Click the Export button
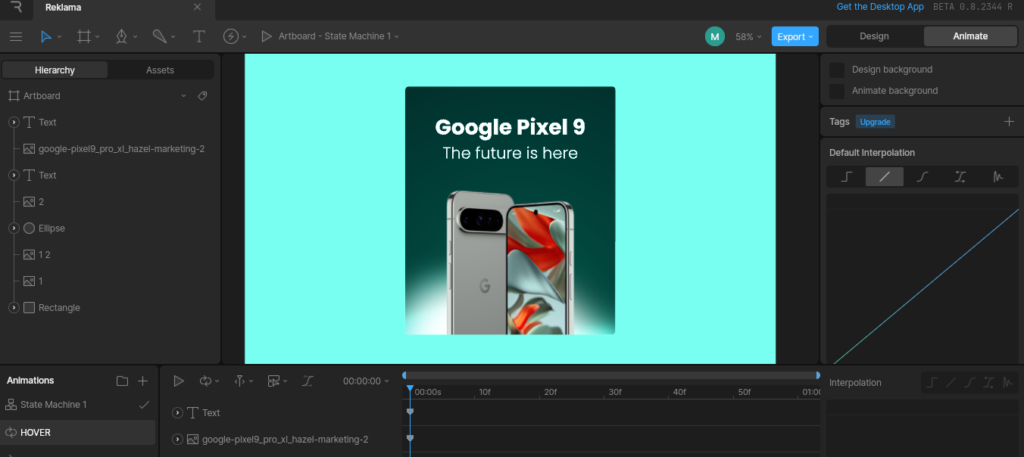The image size is (1024, 457). [795, 37]
